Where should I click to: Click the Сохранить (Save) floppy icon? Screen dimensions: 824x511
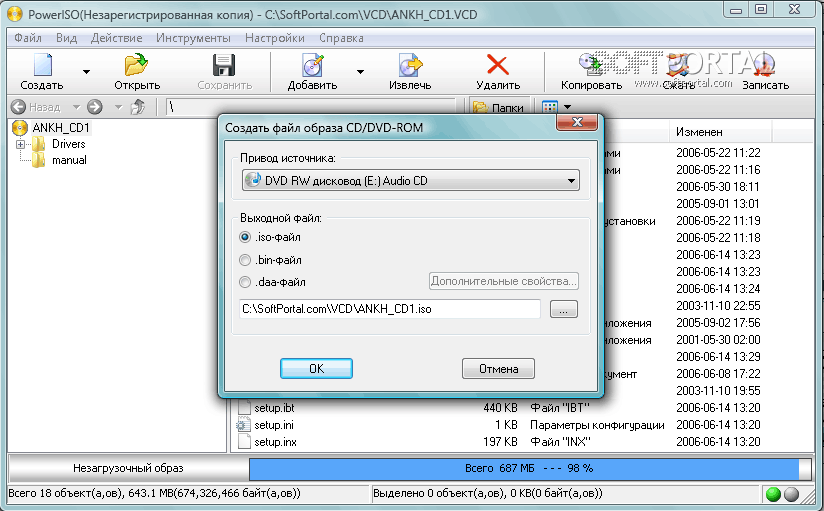click(224, 65)
